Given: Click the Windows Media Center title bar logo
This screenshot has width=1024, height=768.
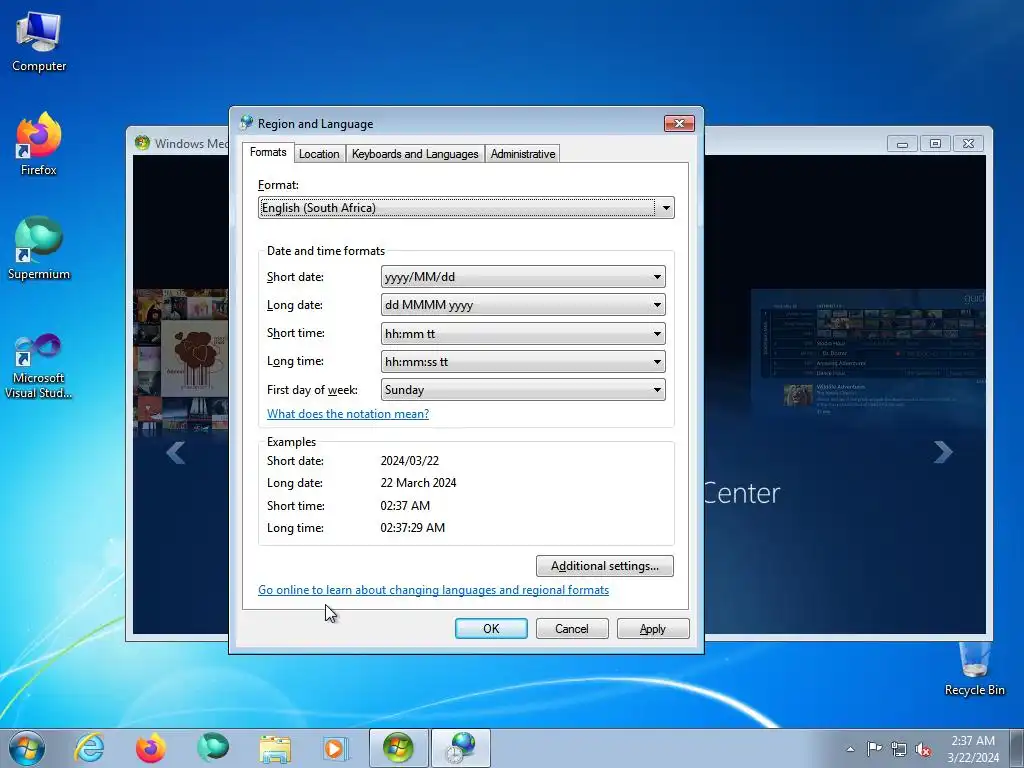Looking at the screenshot, I should click(142, 143).
